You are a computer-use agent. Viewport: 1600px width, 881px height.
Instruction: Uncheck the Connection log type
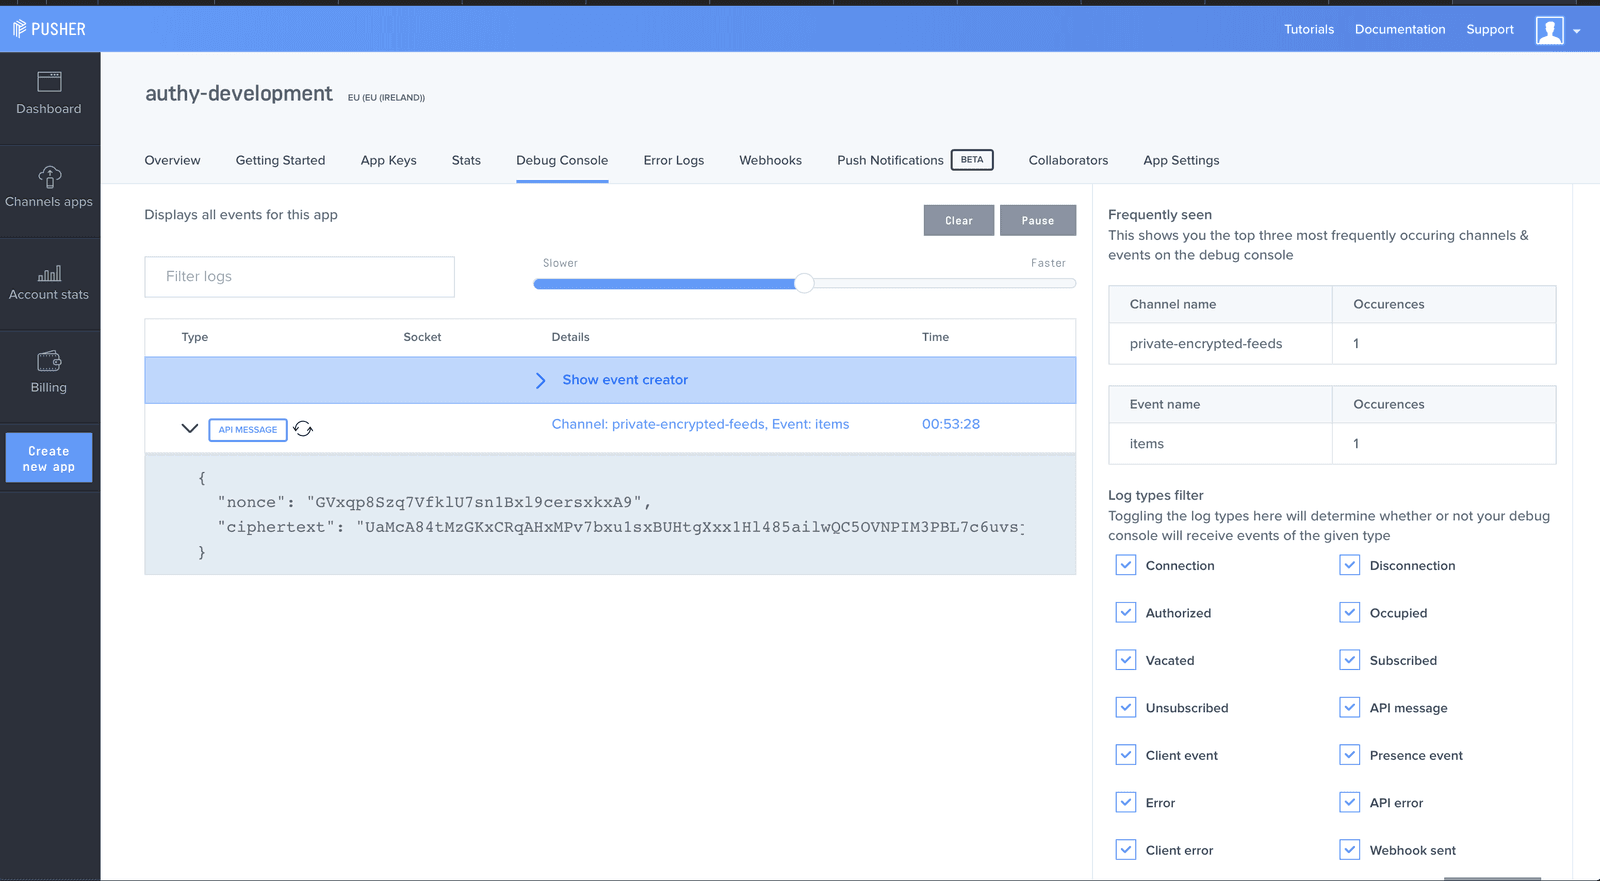[1126, 565]
